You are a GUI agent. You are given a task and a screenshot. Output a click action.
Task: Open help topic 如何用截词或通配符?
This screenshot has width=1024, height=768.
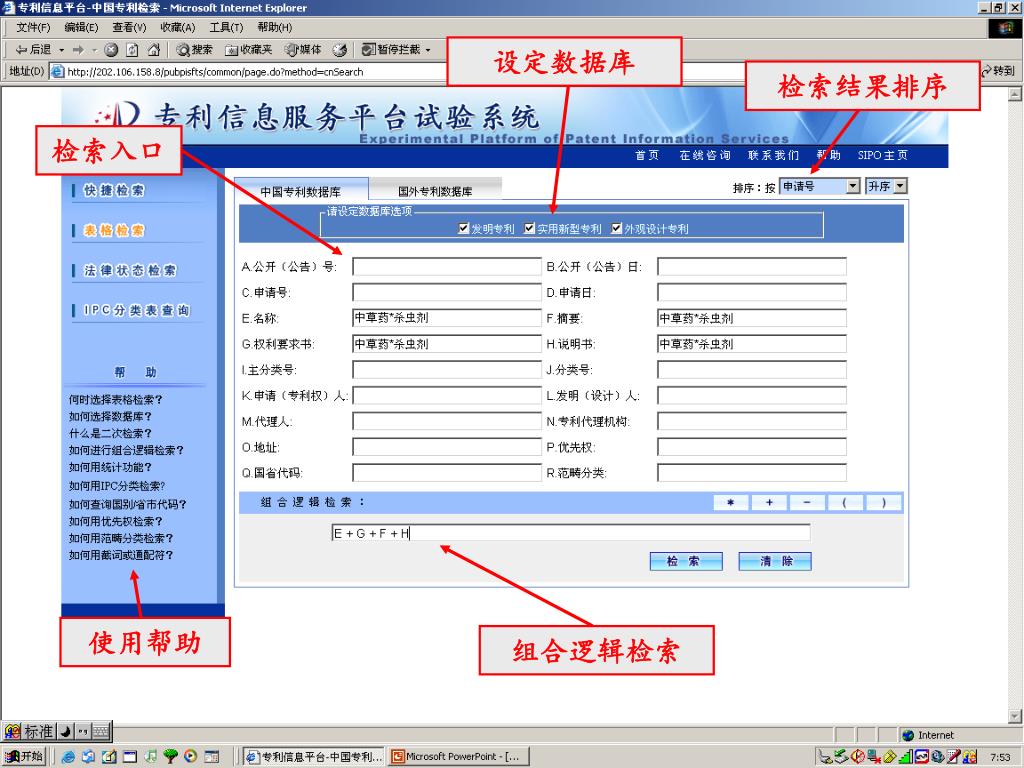[121, 555]
